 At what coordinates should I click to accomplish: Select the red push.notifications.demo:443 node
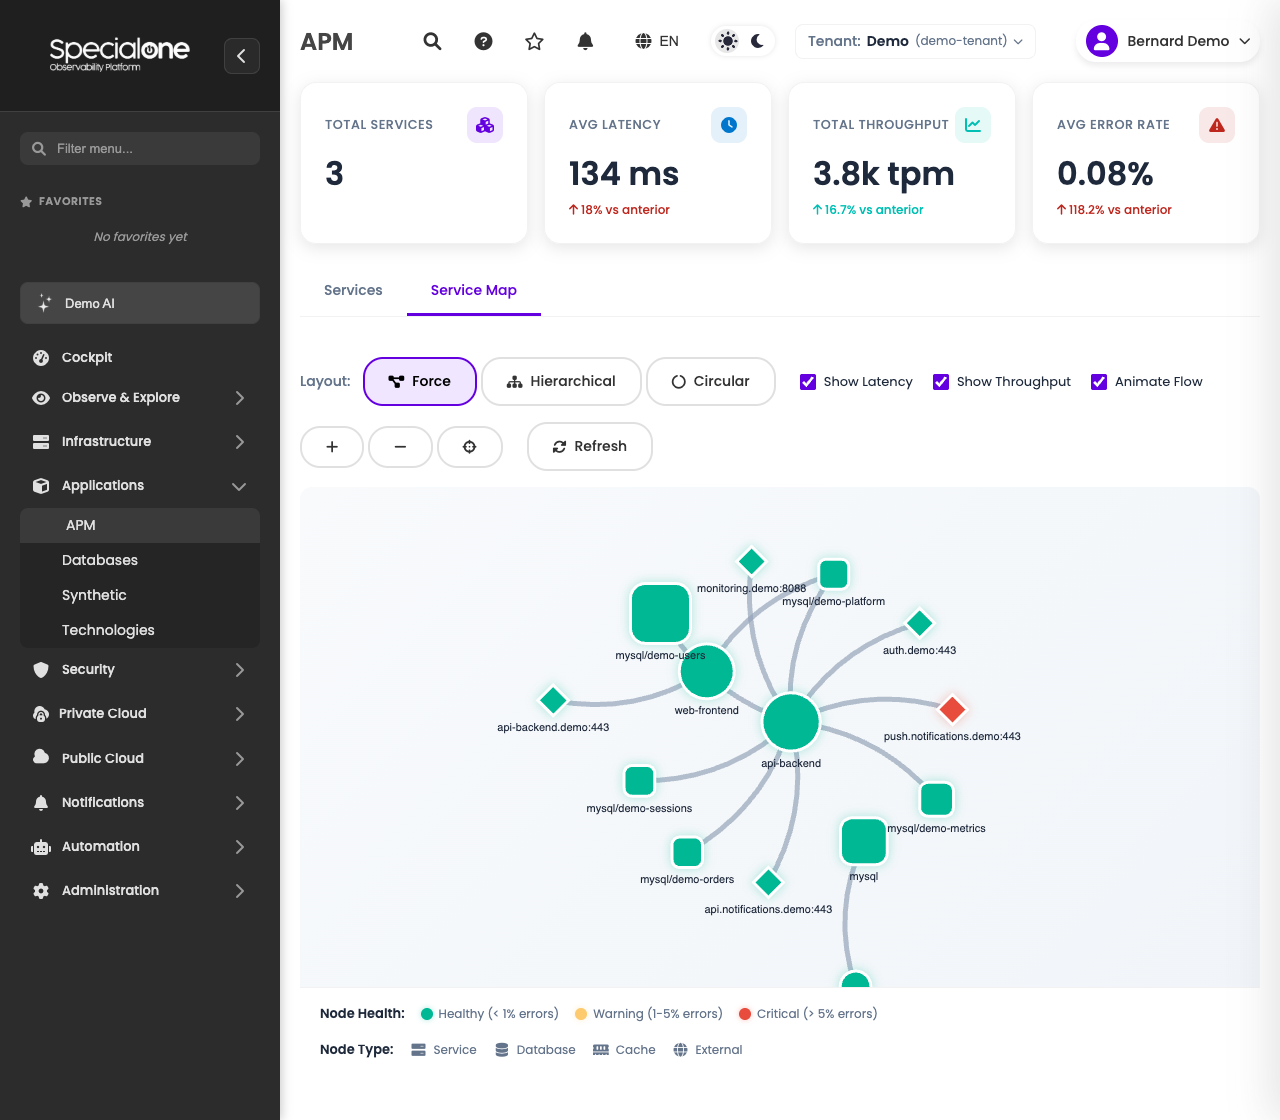click(952, 709)
